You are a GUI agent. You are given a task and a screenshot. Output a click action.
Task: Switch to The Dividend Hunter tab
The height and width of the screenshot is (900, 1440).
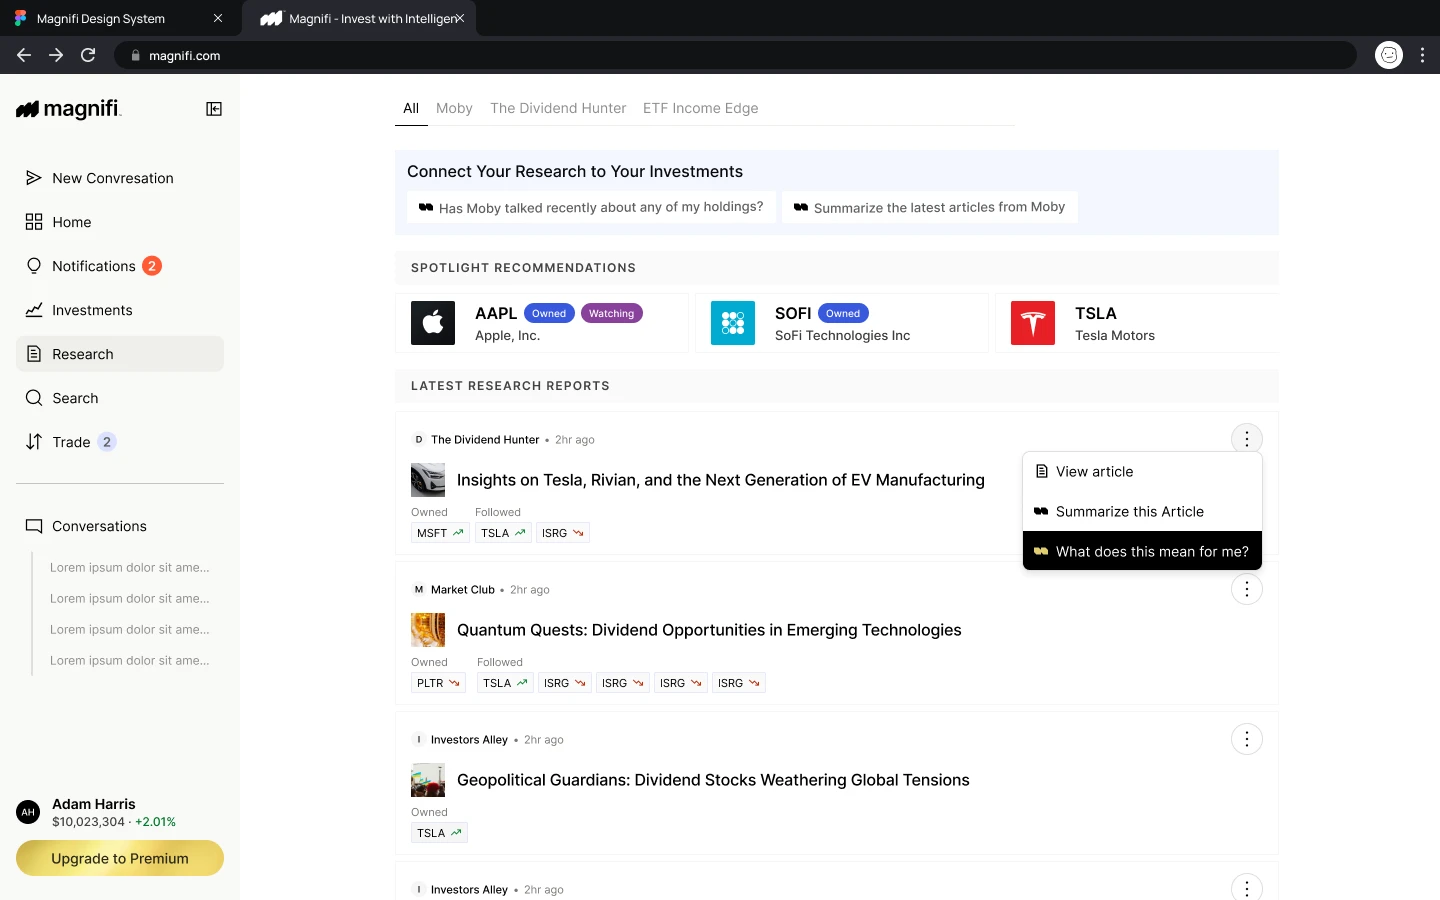558,108
